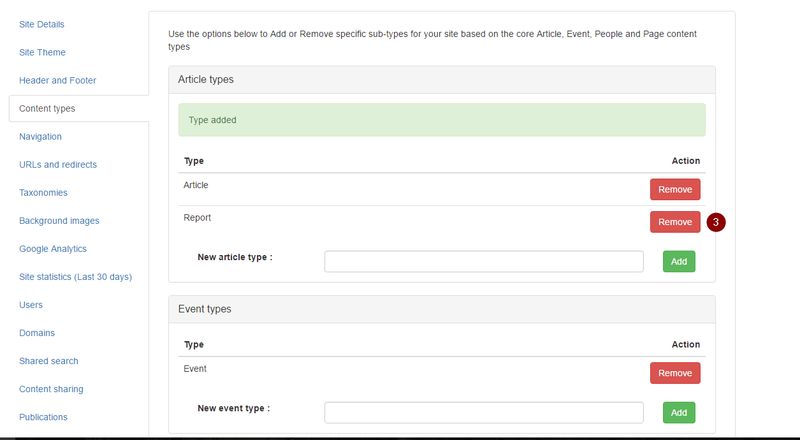Click the New event type field
This screenshot has height=440, width=800.
[x=483, y=412]
